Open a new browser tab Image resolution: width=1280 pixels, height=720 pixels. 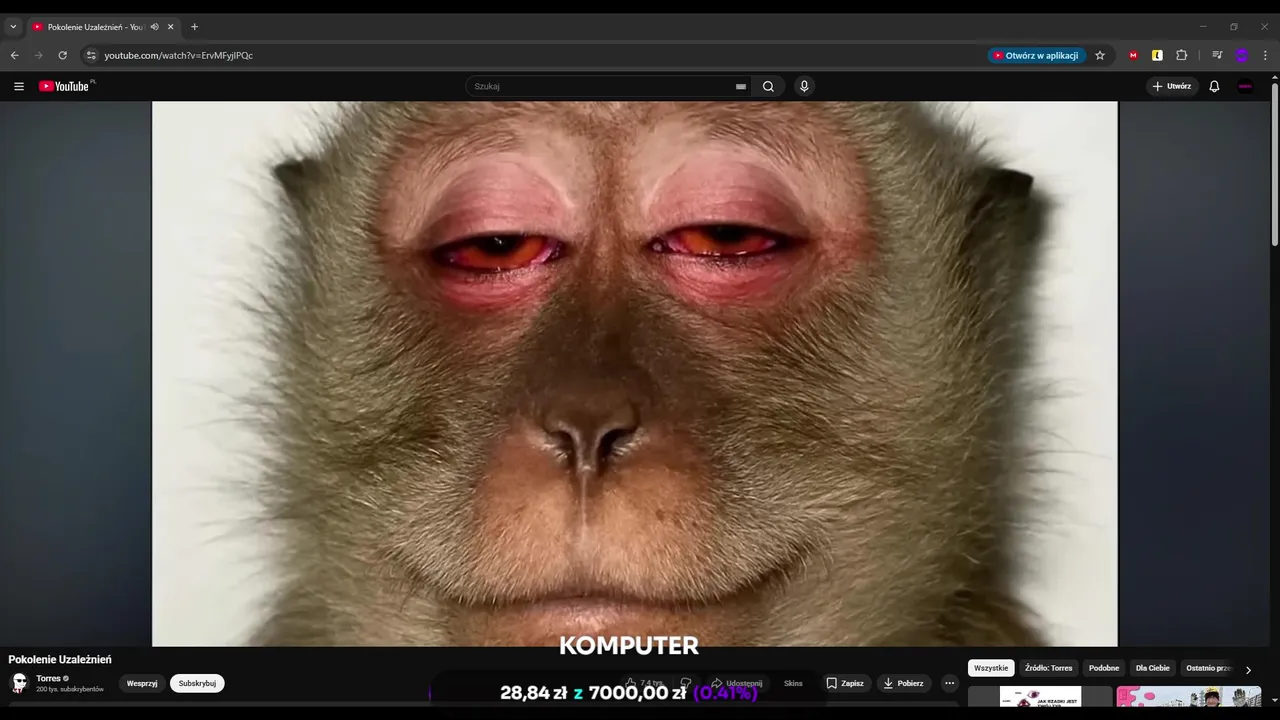[x=194, y=27]
